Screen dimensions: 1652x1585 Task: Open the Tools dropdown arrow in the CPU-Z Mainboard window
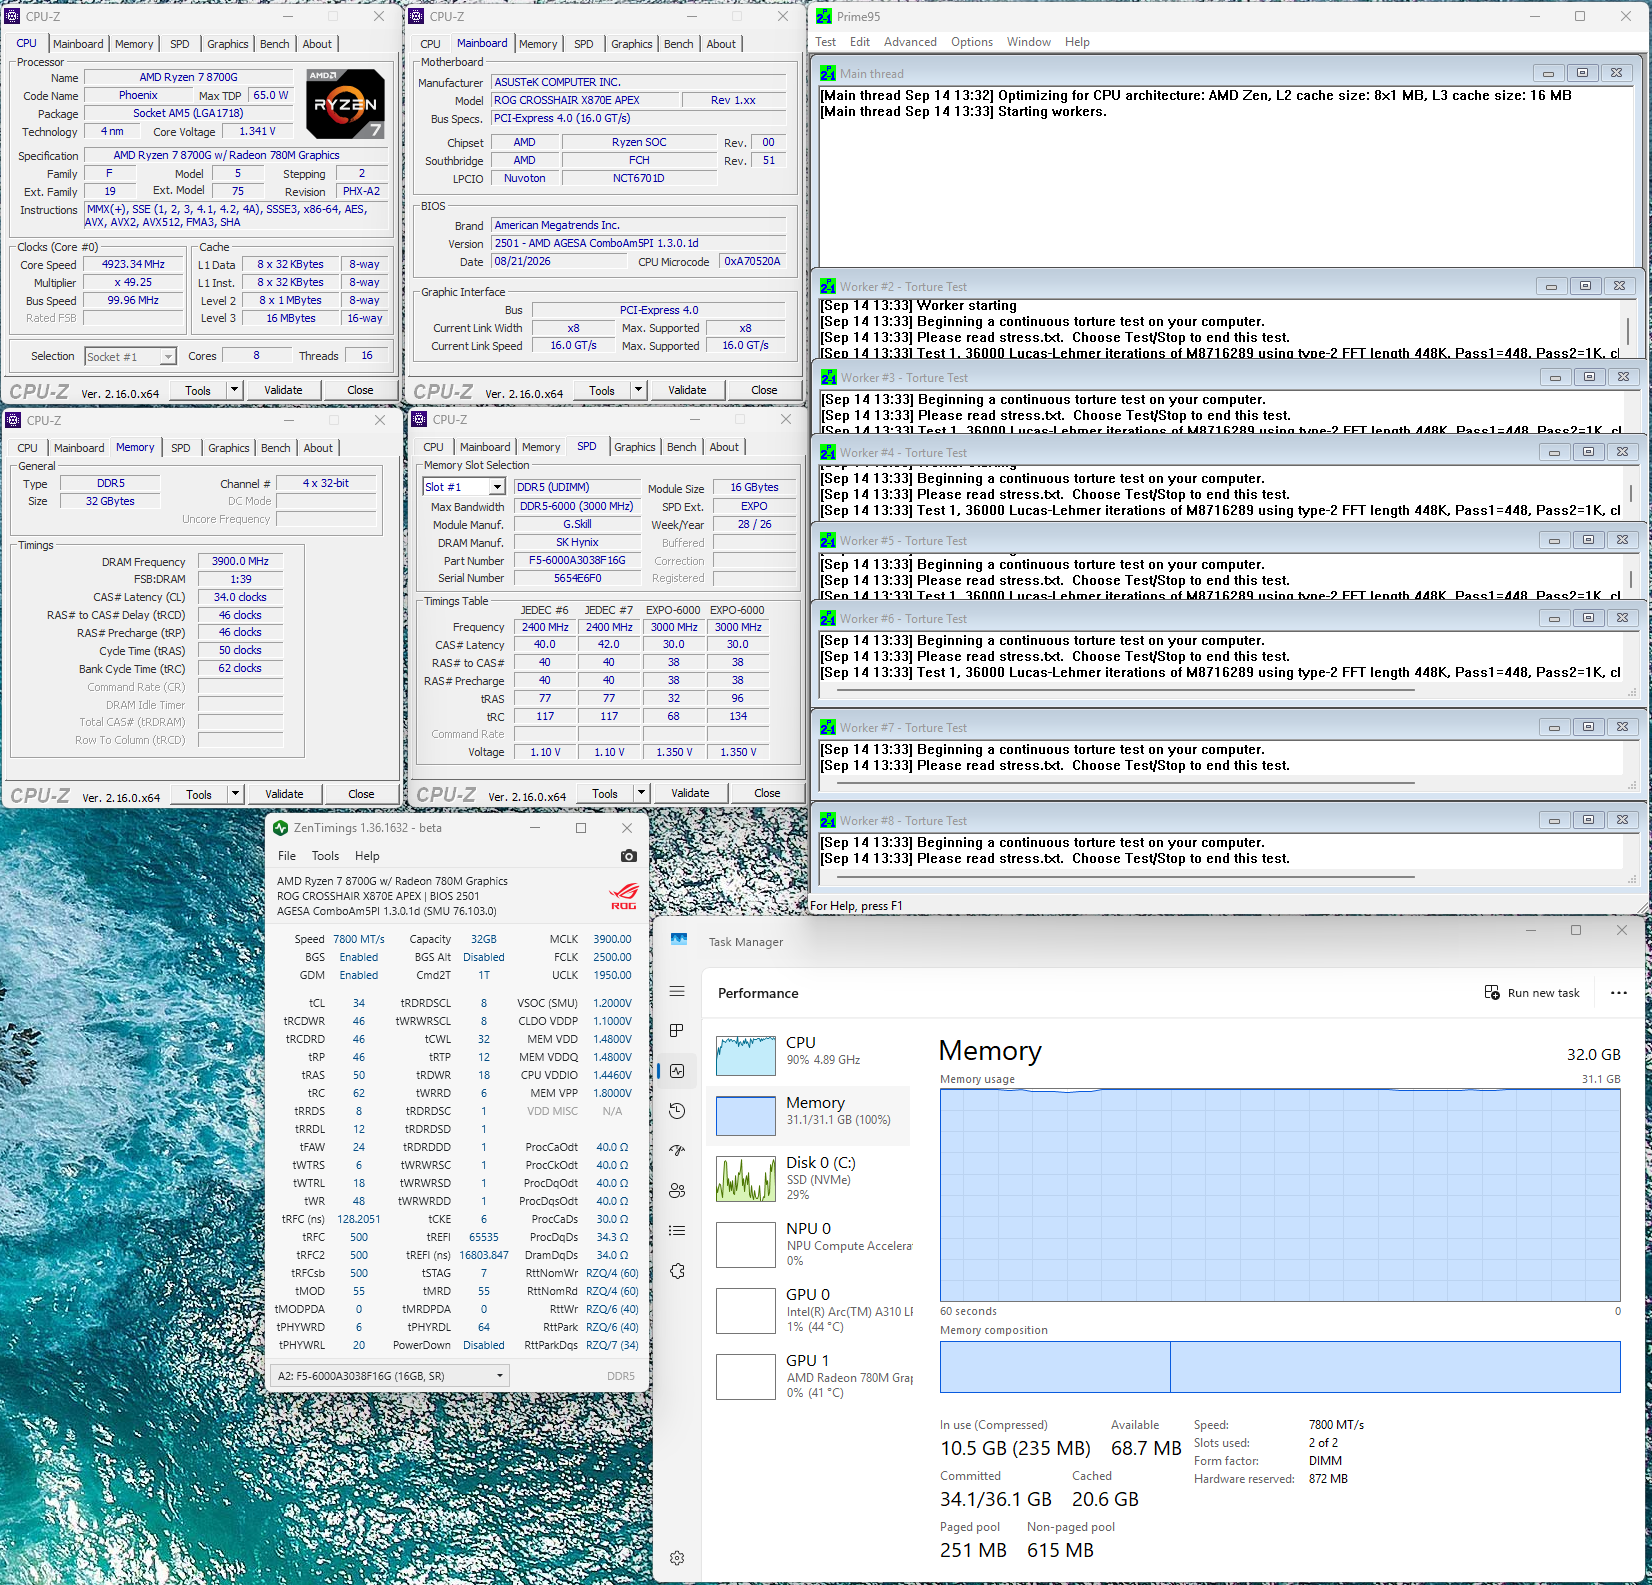tap(638, 390)
